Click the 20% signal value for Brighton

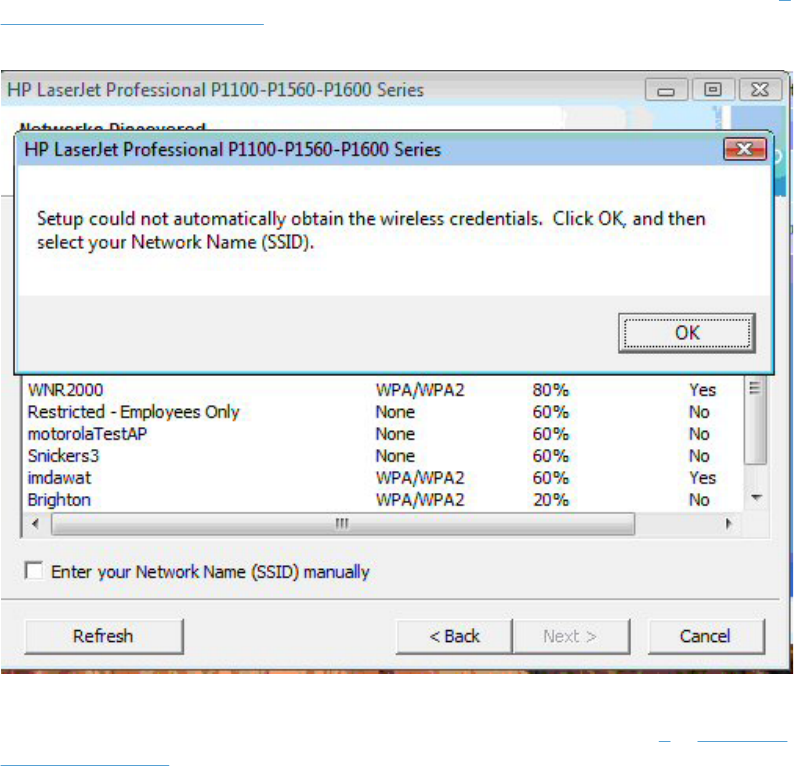(x=550, y=500)
